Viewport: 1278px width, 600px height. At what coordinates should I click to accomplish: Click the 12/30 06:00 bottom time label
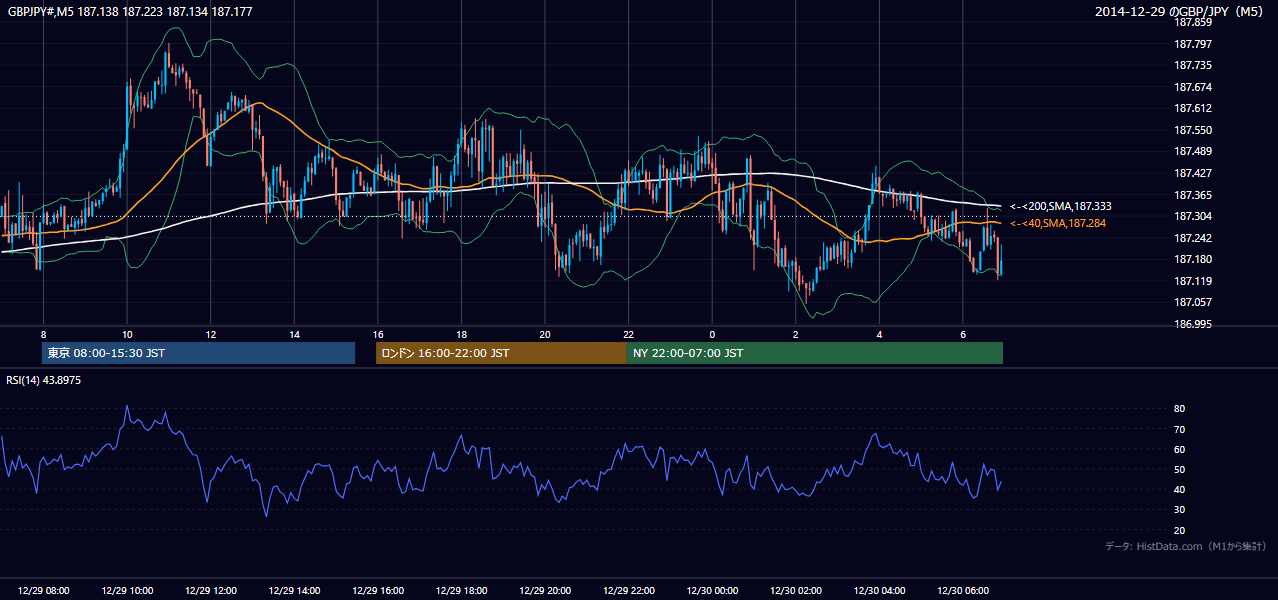point(963,591)
